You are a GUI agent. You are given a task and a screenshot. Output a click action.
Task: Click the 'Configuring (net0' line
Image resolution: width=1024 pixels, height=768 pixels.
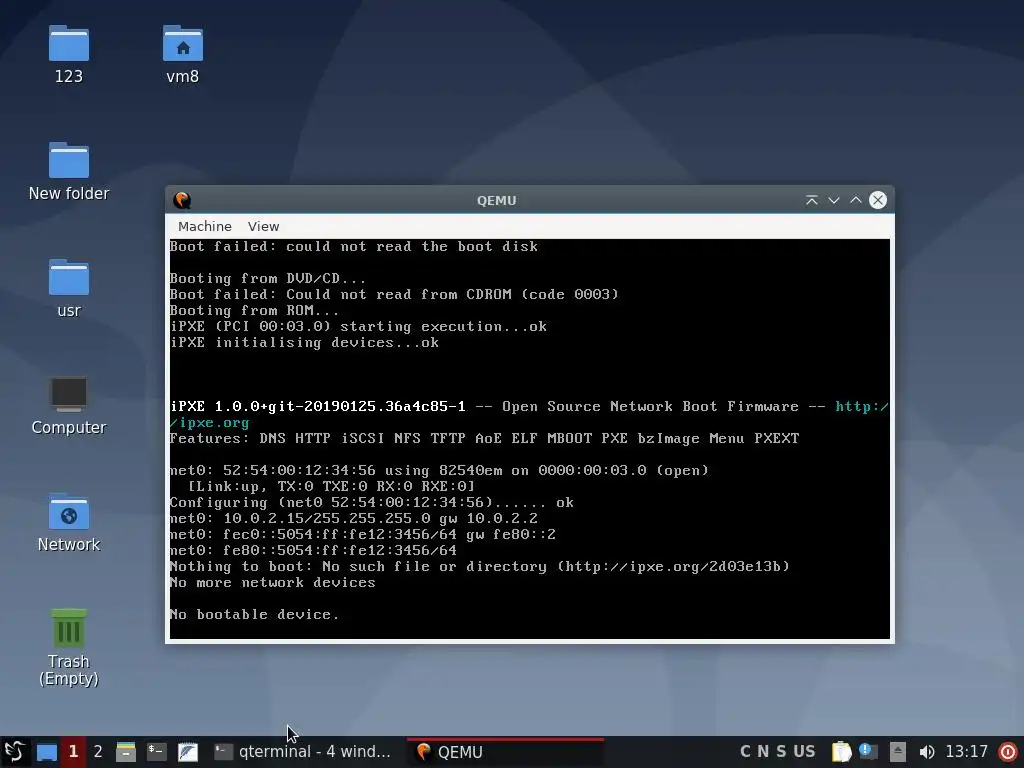click(372, 502)
